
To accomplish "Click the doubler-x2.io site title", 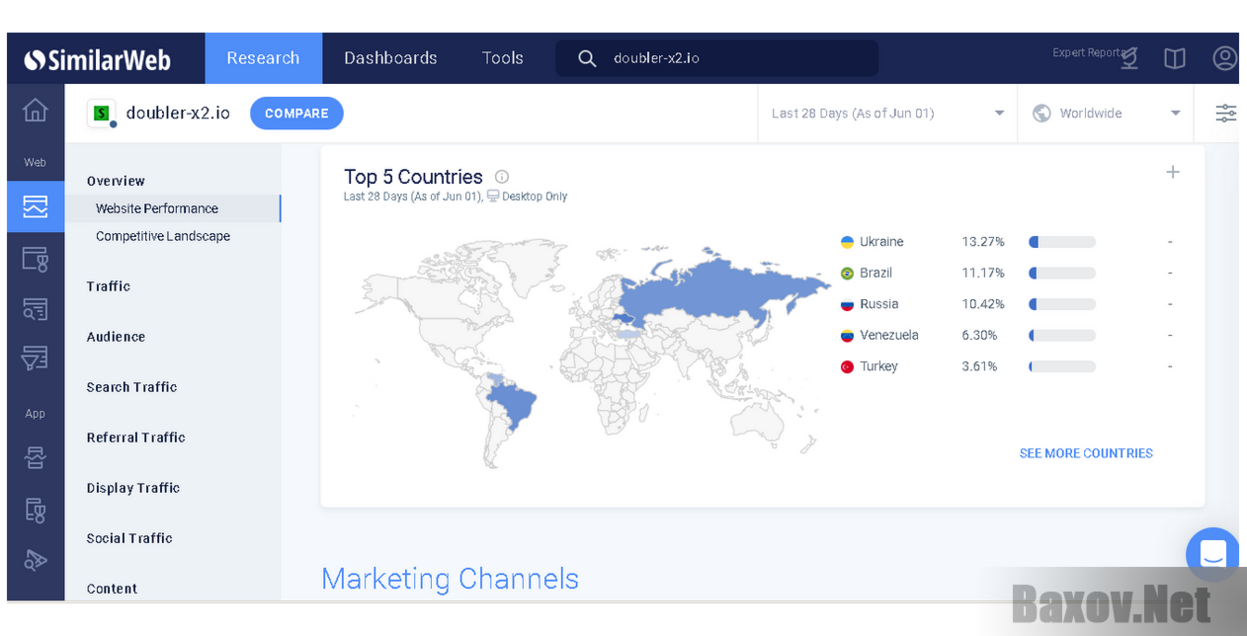I will (178, 113).
